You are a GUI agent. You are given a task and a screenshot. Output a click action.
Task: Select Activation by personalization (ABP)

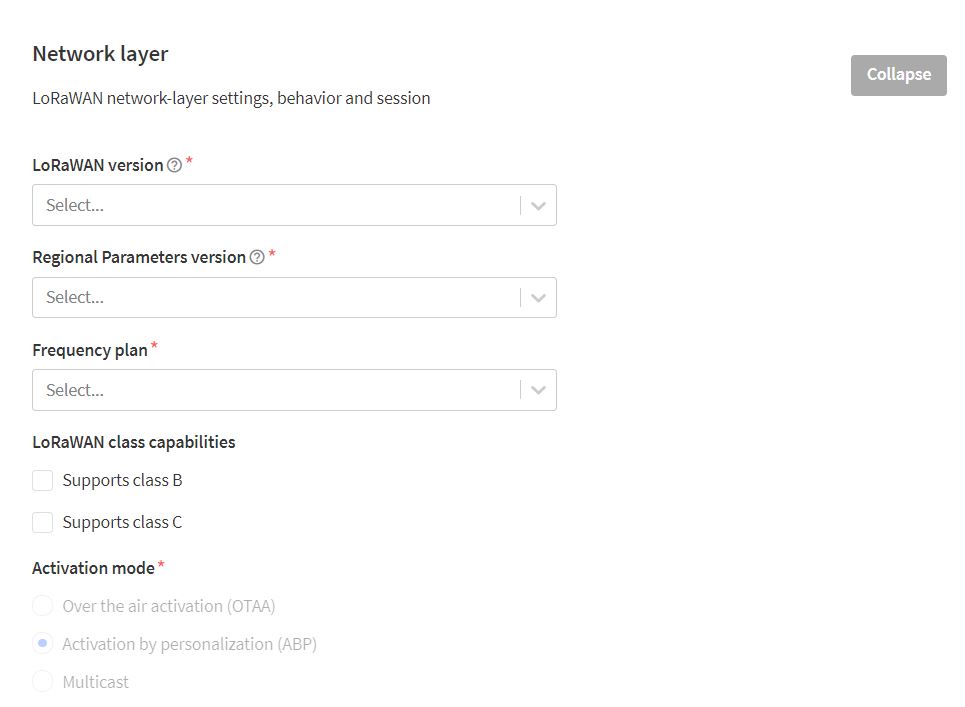tap(42, 643)
